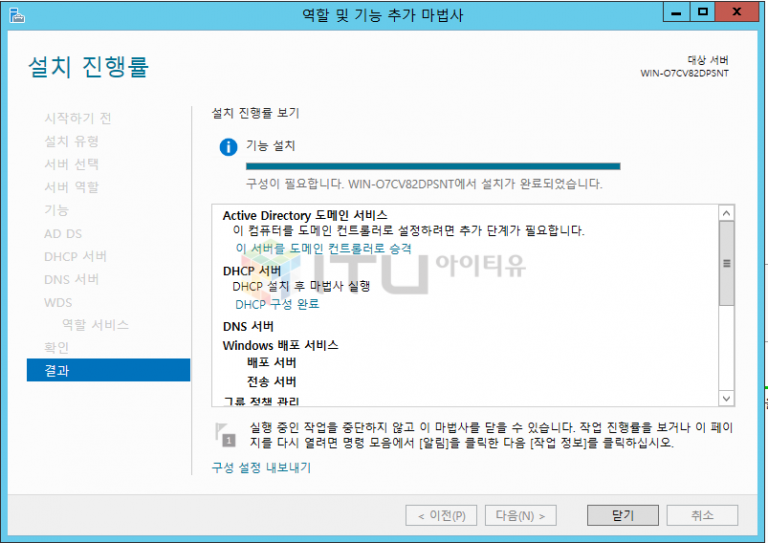Viewport: 768px width, 543px height.
Task: Click the '구성 설정 내보내기' link
Action: pos(261,467)
